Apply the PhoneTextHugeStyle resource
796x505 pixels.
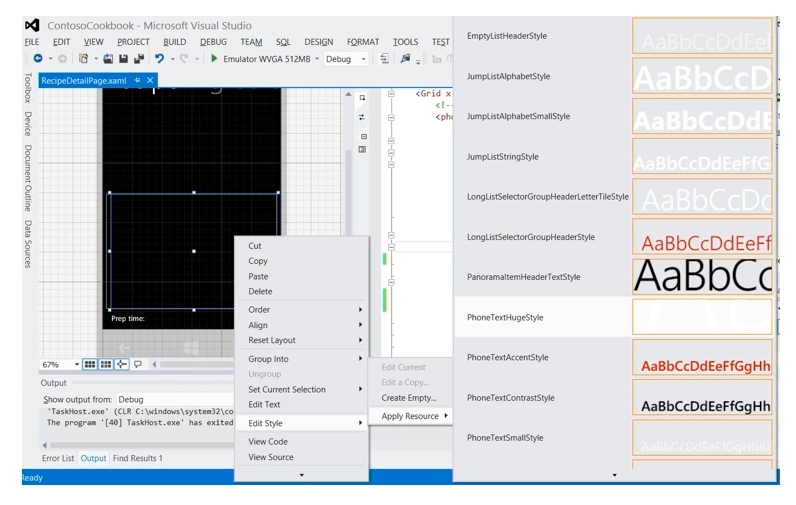coord(614,317)
